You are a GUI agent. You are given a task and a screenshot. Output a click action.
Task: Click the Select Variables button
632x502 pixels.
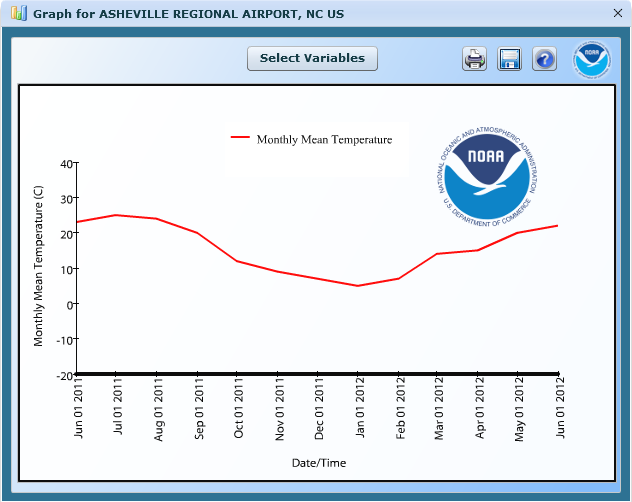pos(312,58)
